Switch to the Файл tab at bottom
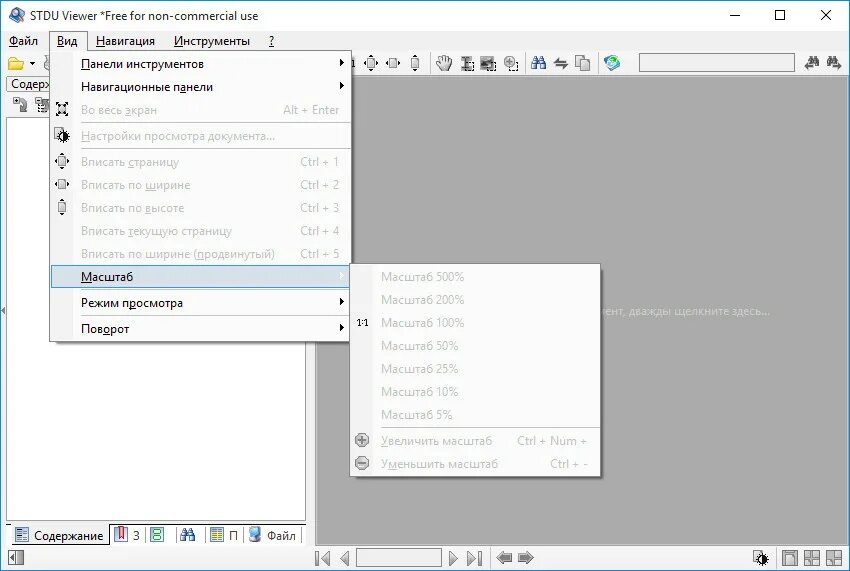Image resolution: width=850 pixels, height=571 pixels. coord(273,536)
